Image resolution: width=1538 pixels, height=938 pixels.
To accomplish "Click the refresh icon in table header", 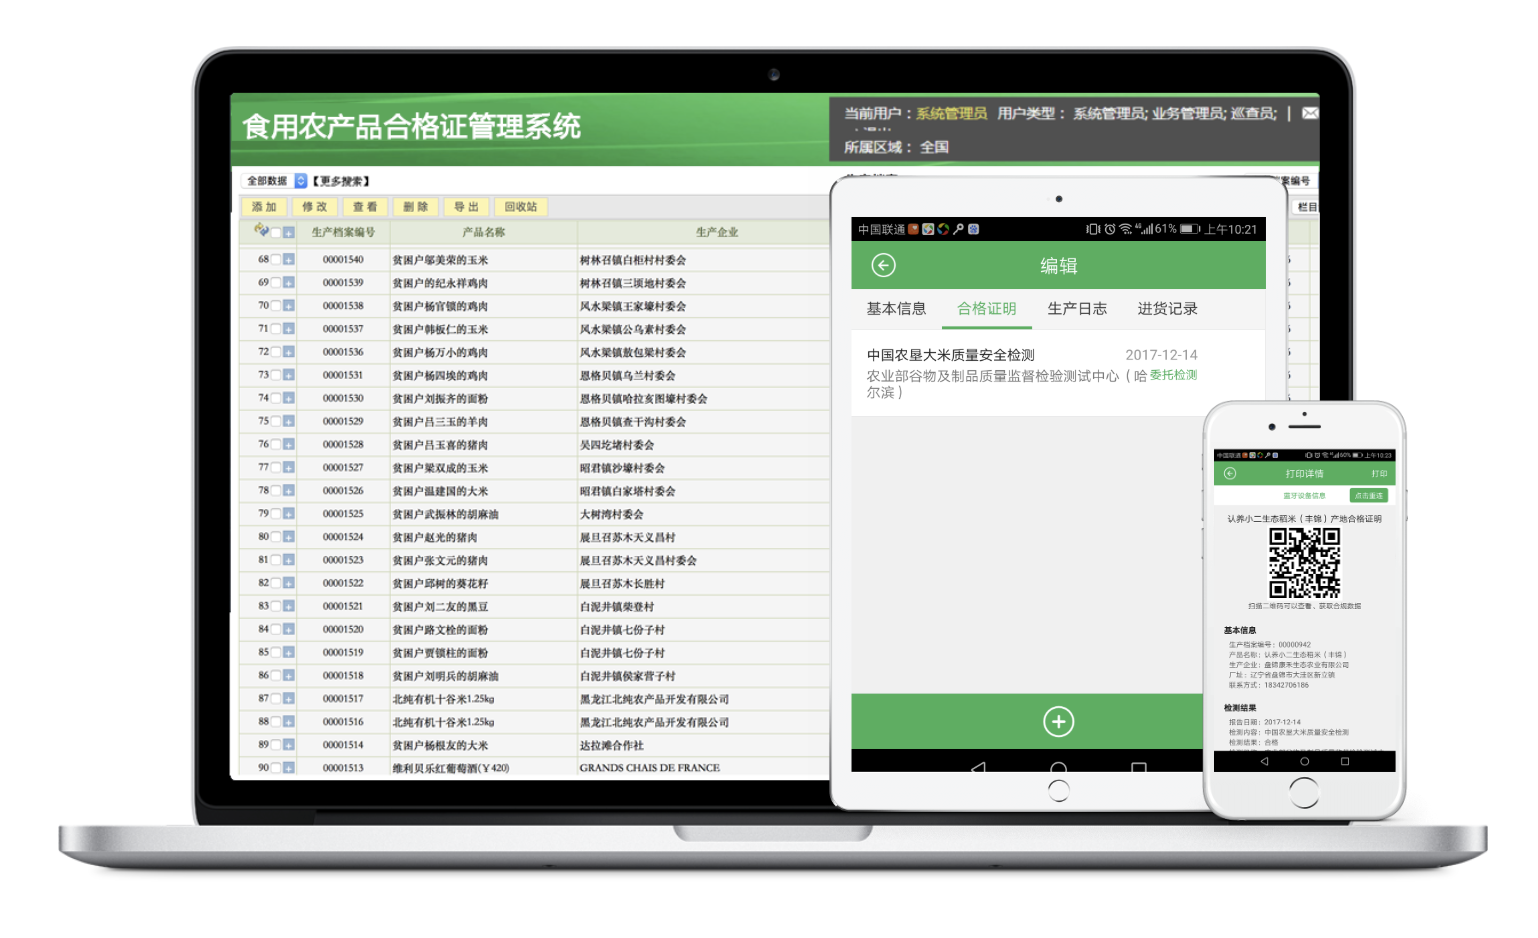I will (x=261, y=230).
